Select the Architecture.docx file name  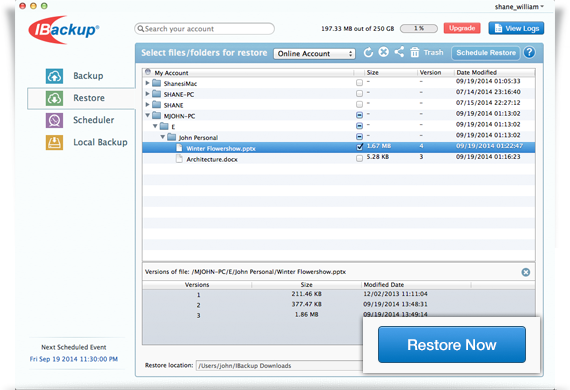click(212, 159)
